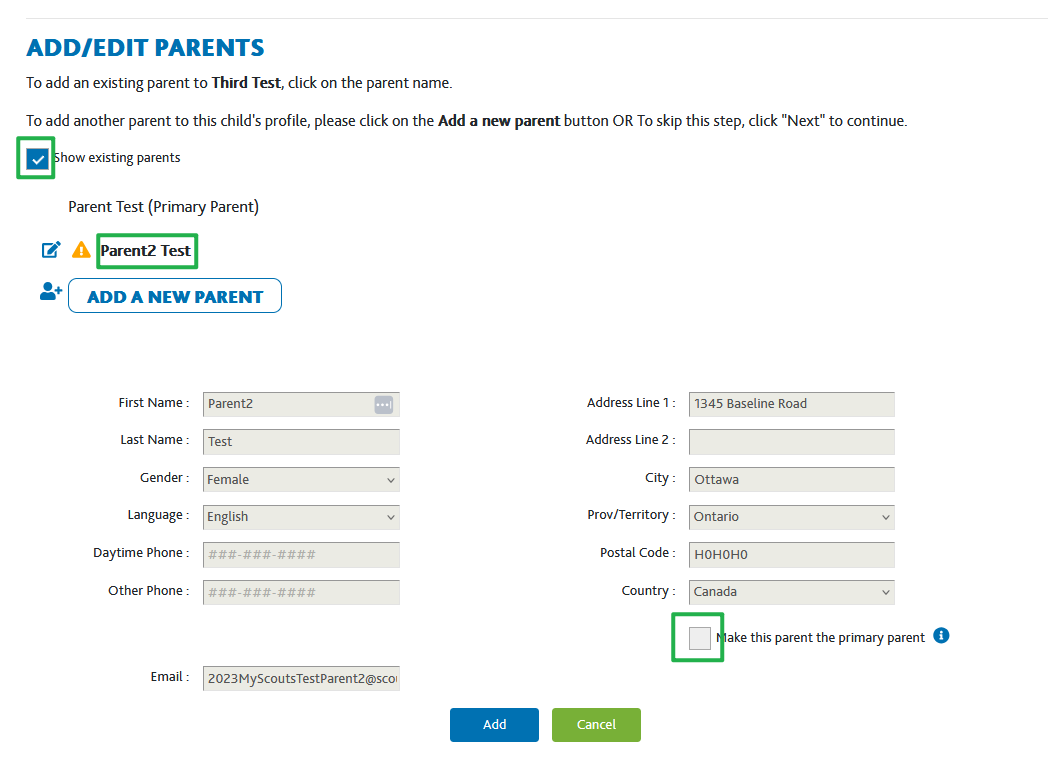
Task: Click the green Cancel button
Action: (596, 725)
